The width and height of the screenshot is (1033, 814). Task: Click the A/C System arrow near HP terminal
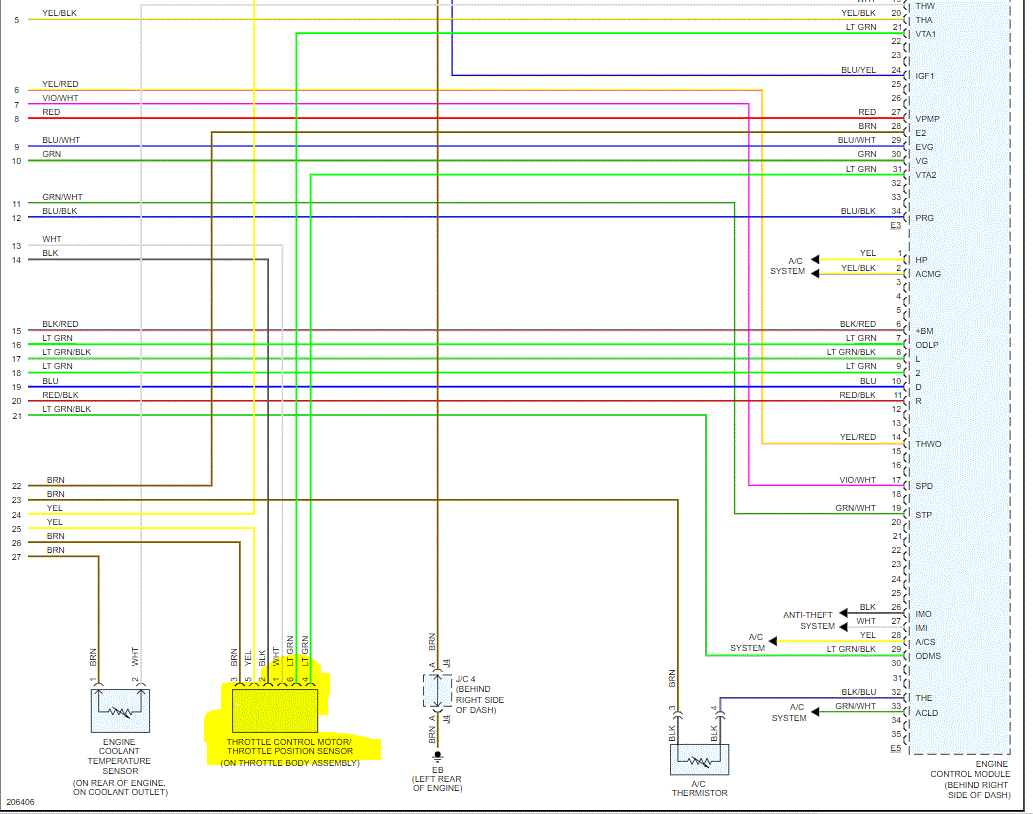[x=815, y=259]
